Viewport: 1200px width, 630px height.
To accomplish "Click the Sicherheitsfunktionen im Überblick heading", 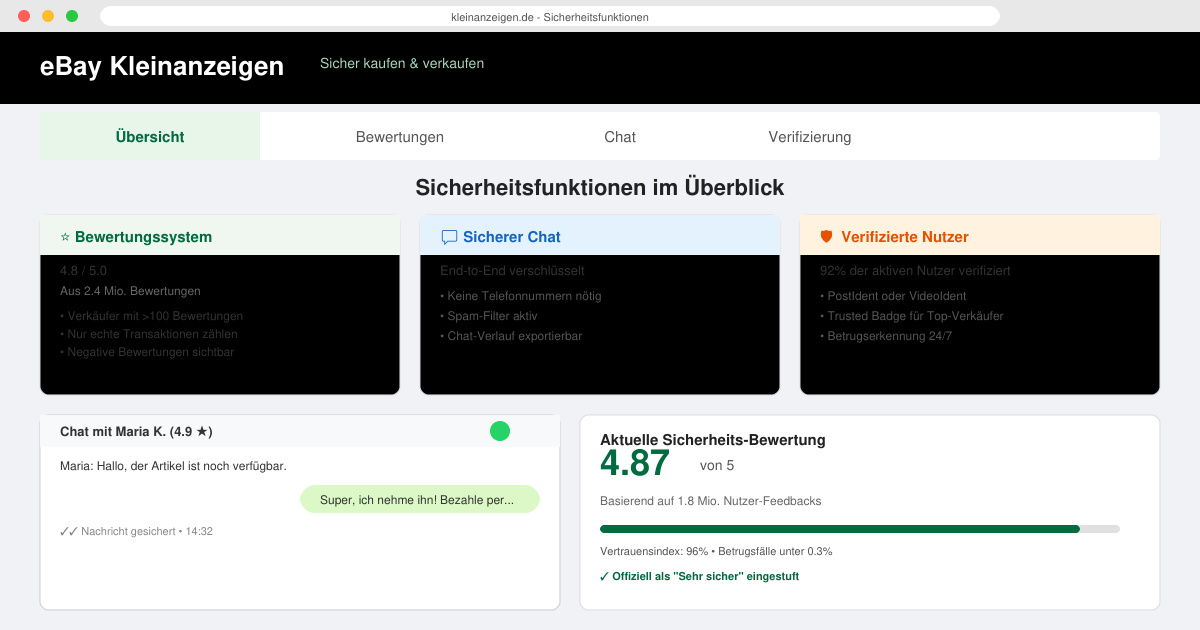I will (600, 188).
